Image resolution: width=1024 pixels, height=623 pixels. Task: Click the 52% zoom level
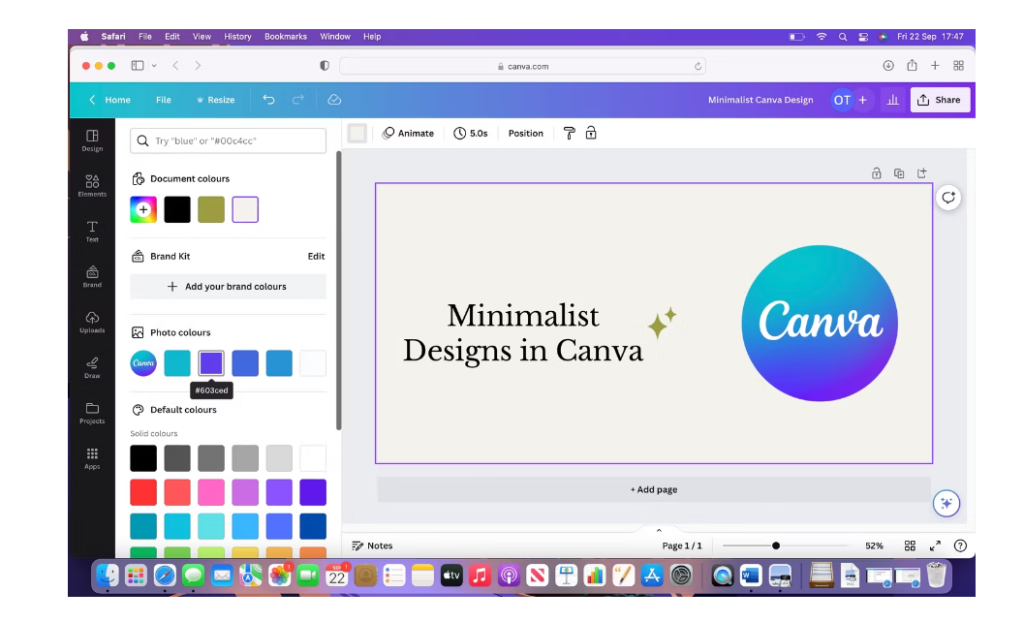pyautogui.click(x=874, y=545)
